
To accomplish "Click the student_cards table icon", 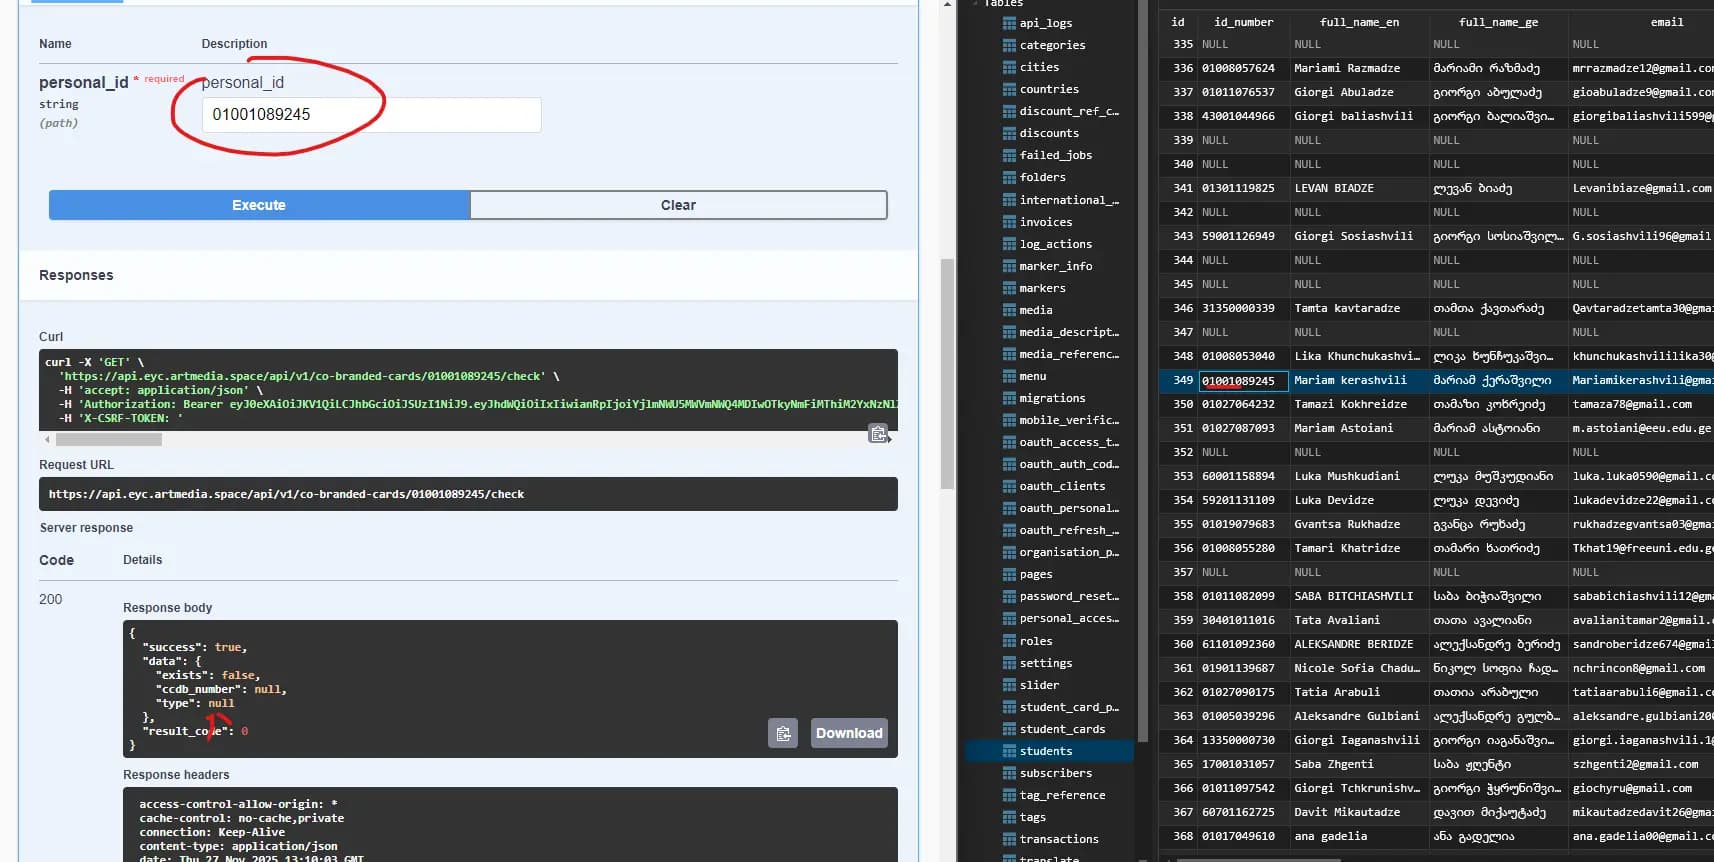I will 1009,729.
